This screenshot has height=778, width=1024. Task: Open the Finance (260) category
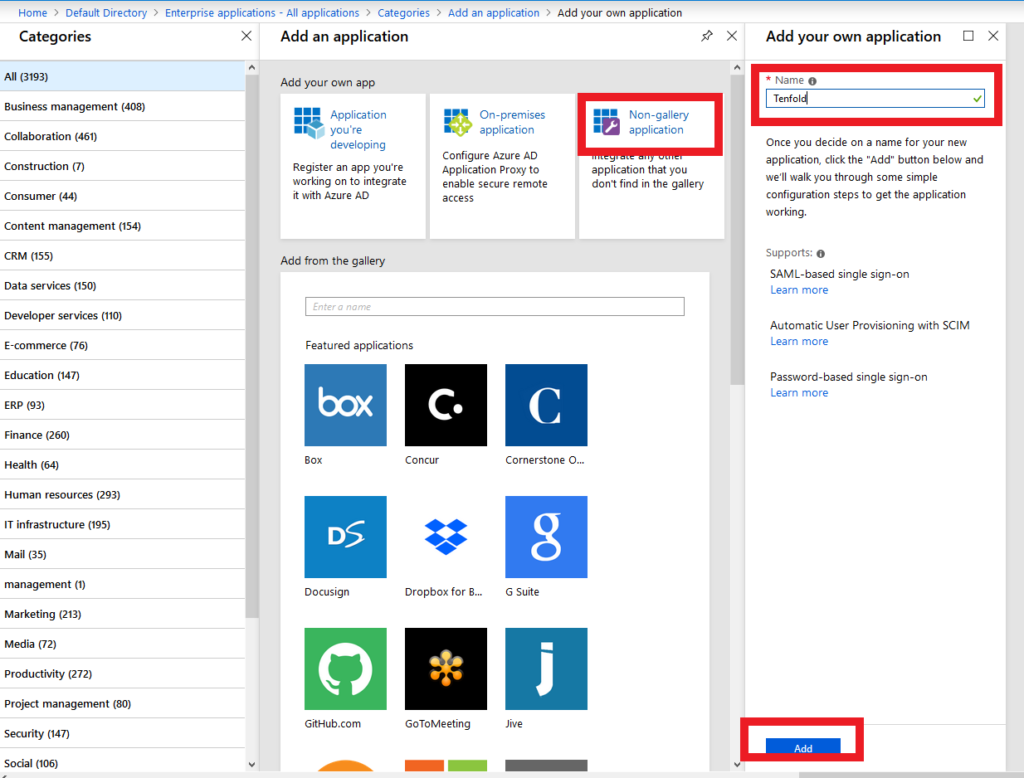[x=122, y=435]
